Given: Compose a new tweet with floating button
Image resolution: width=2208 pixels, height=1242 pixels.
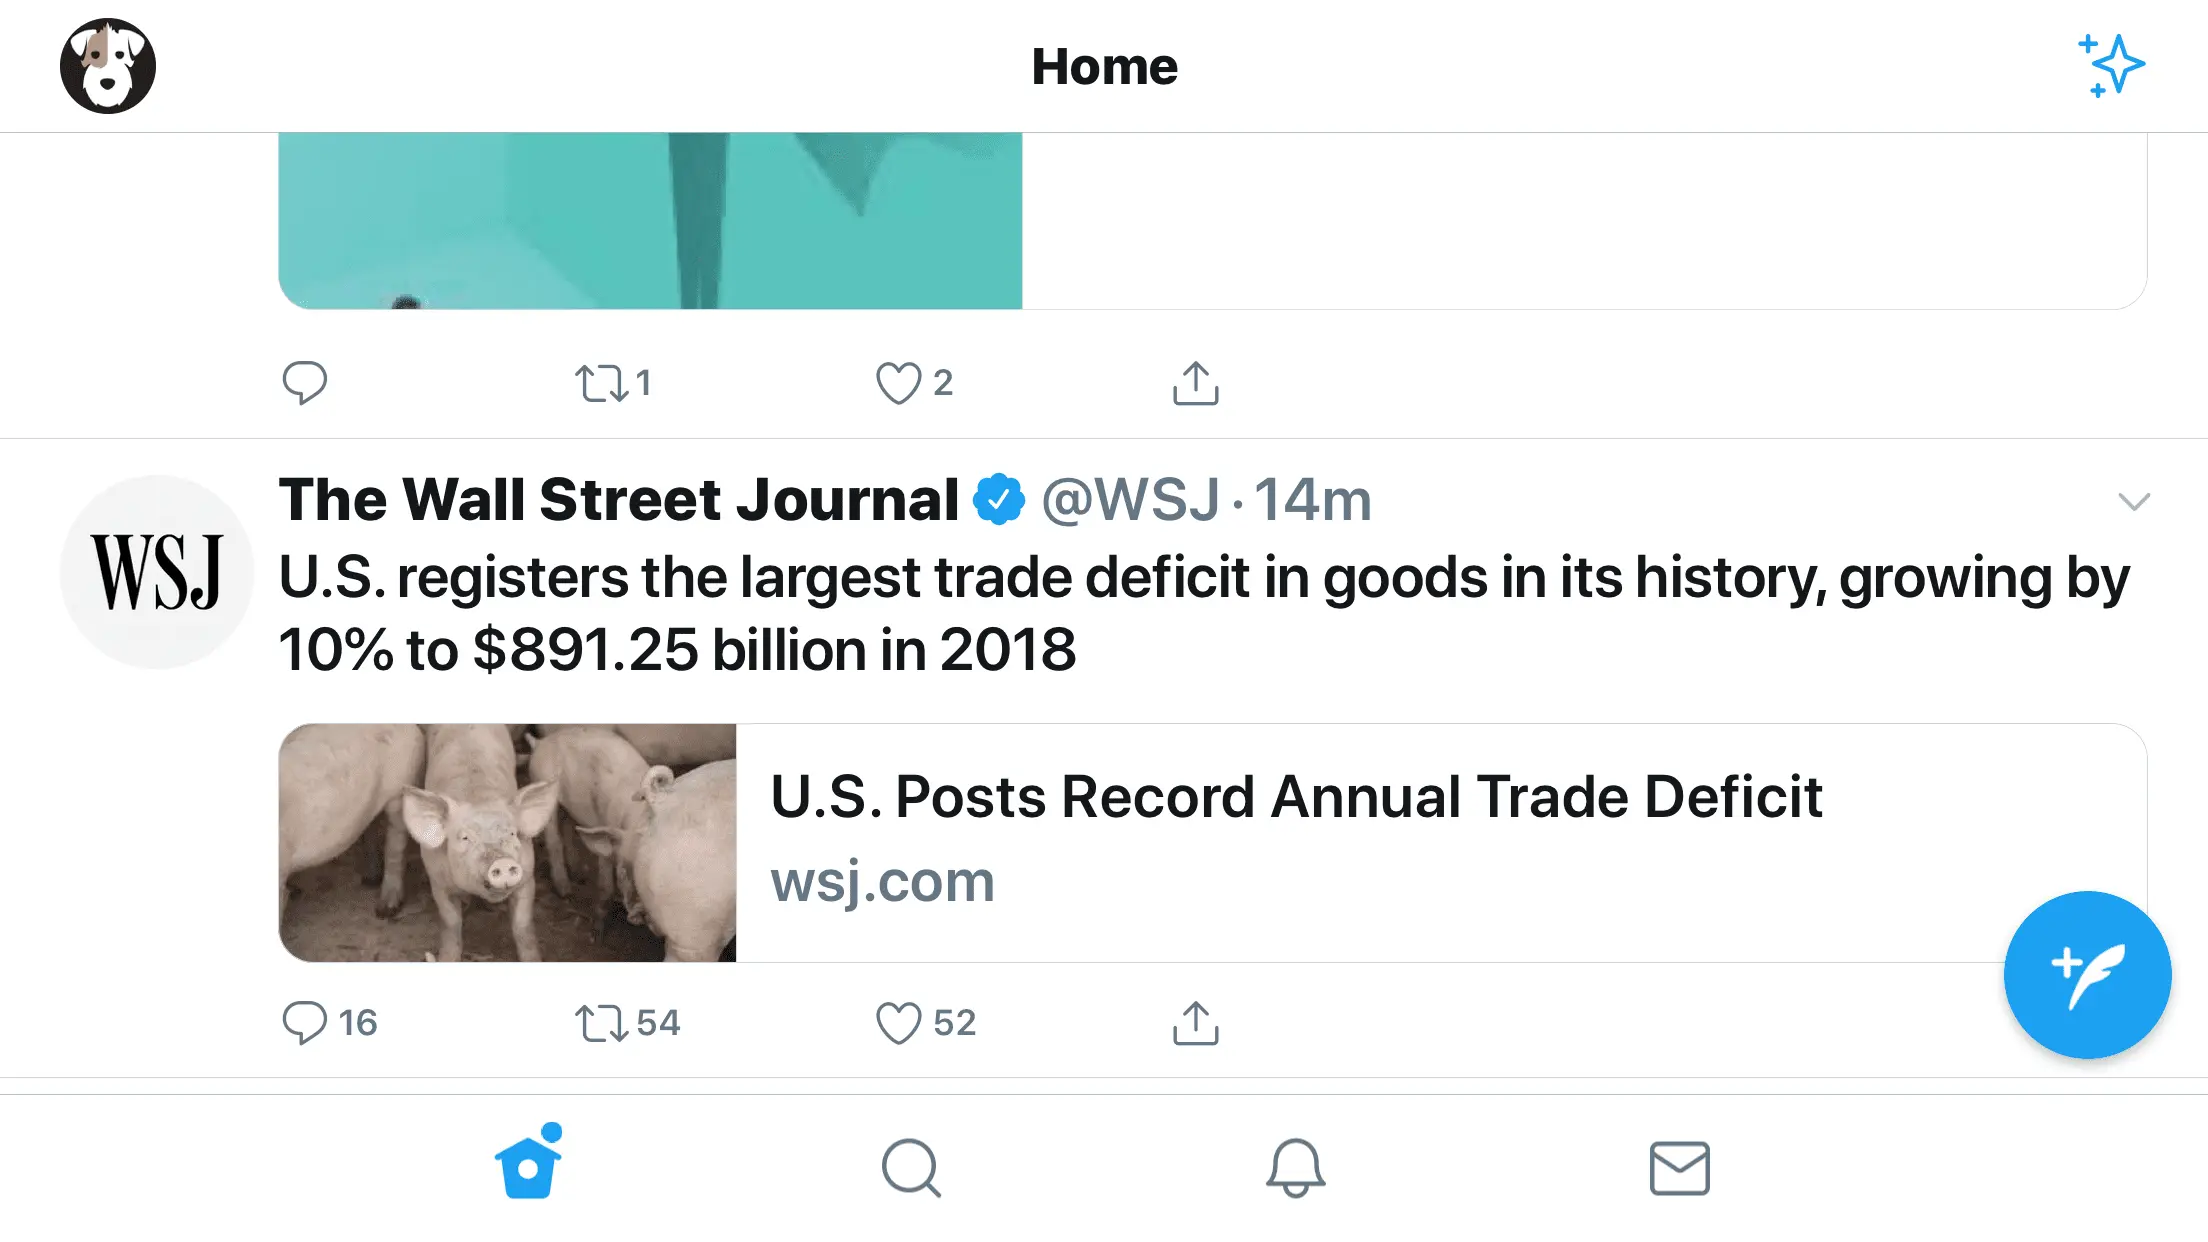Looking at the screenshot, I should 2087,974.
